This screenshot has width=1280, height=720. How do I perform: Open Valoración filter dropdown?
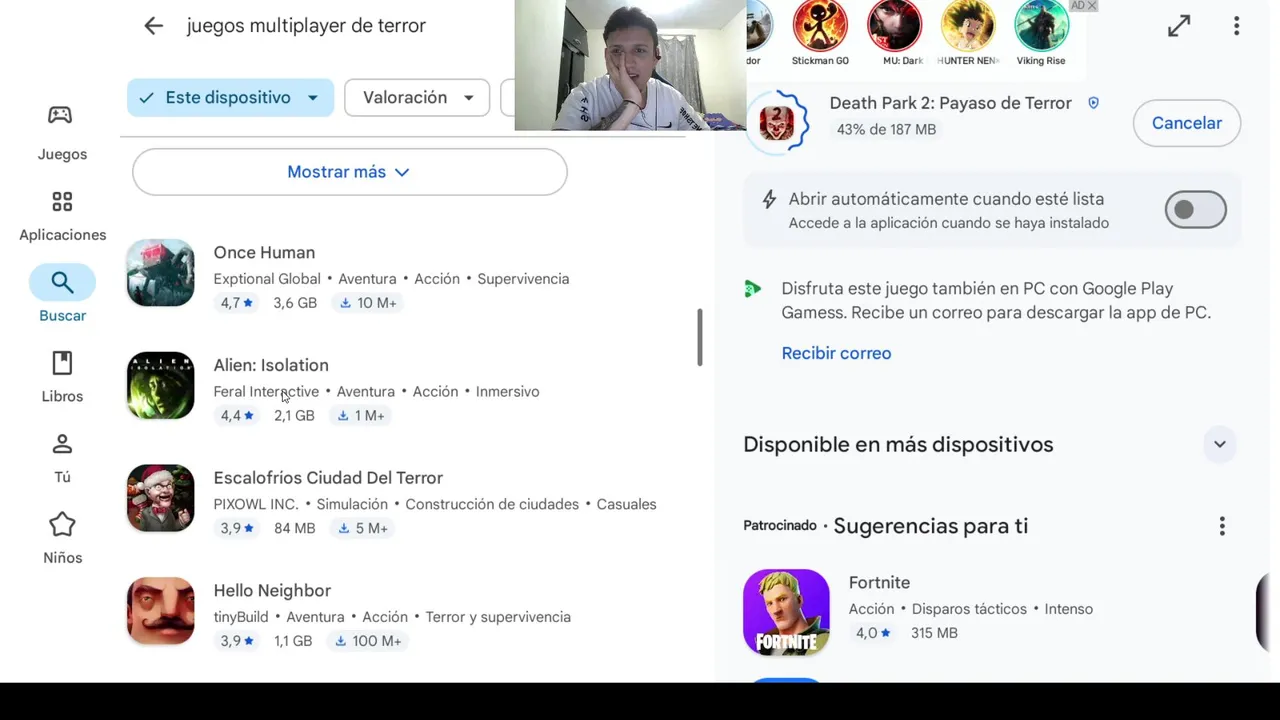coord(417,98)
